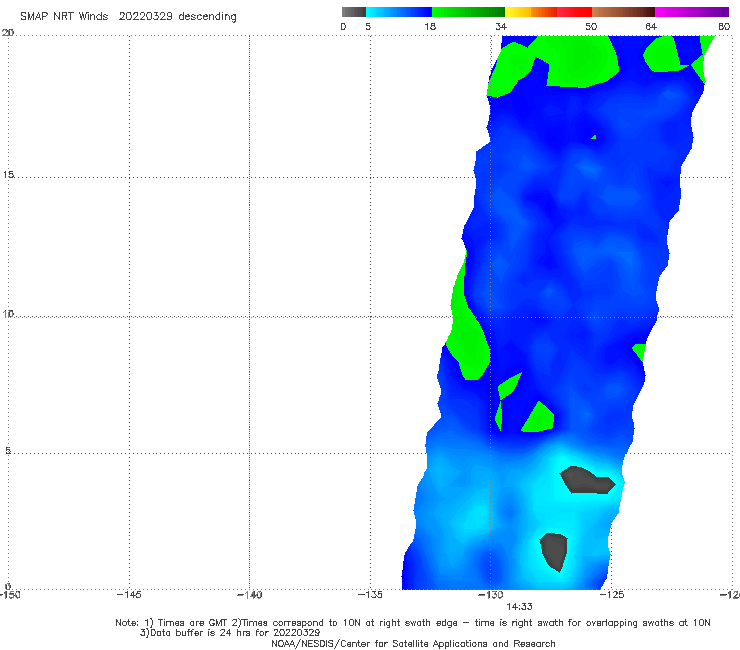The width and height of the screenshot is (740, 650).
Task: Click the color scale label '18'
Action: click(430, 26)
